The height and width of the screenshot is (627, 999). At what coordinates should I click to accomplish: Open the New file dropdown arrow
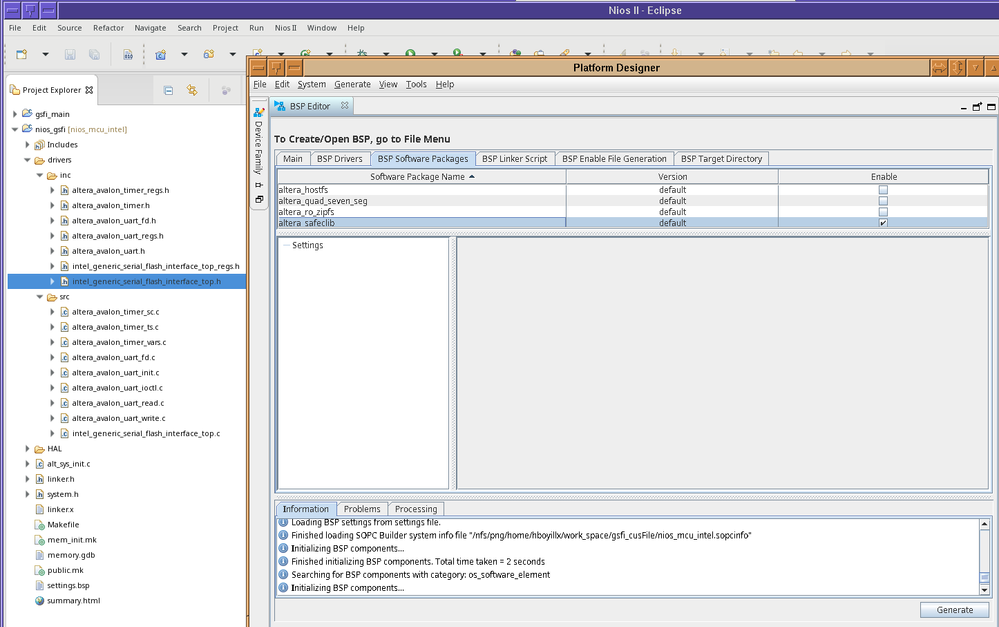[43, 54]
